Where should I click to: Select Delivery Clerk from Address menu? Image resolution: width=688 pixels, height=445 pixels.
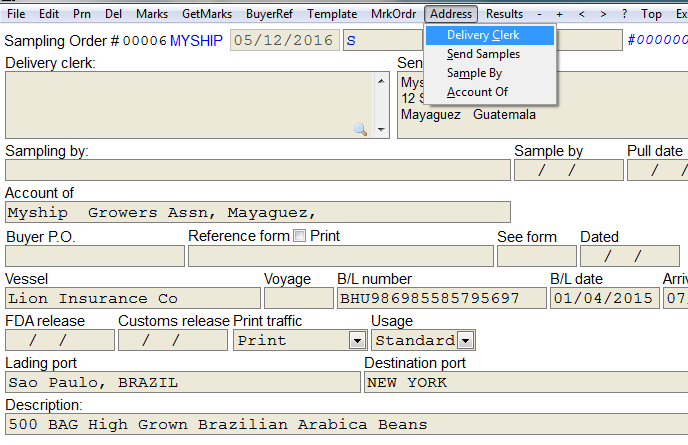click(x=490, y=35)
